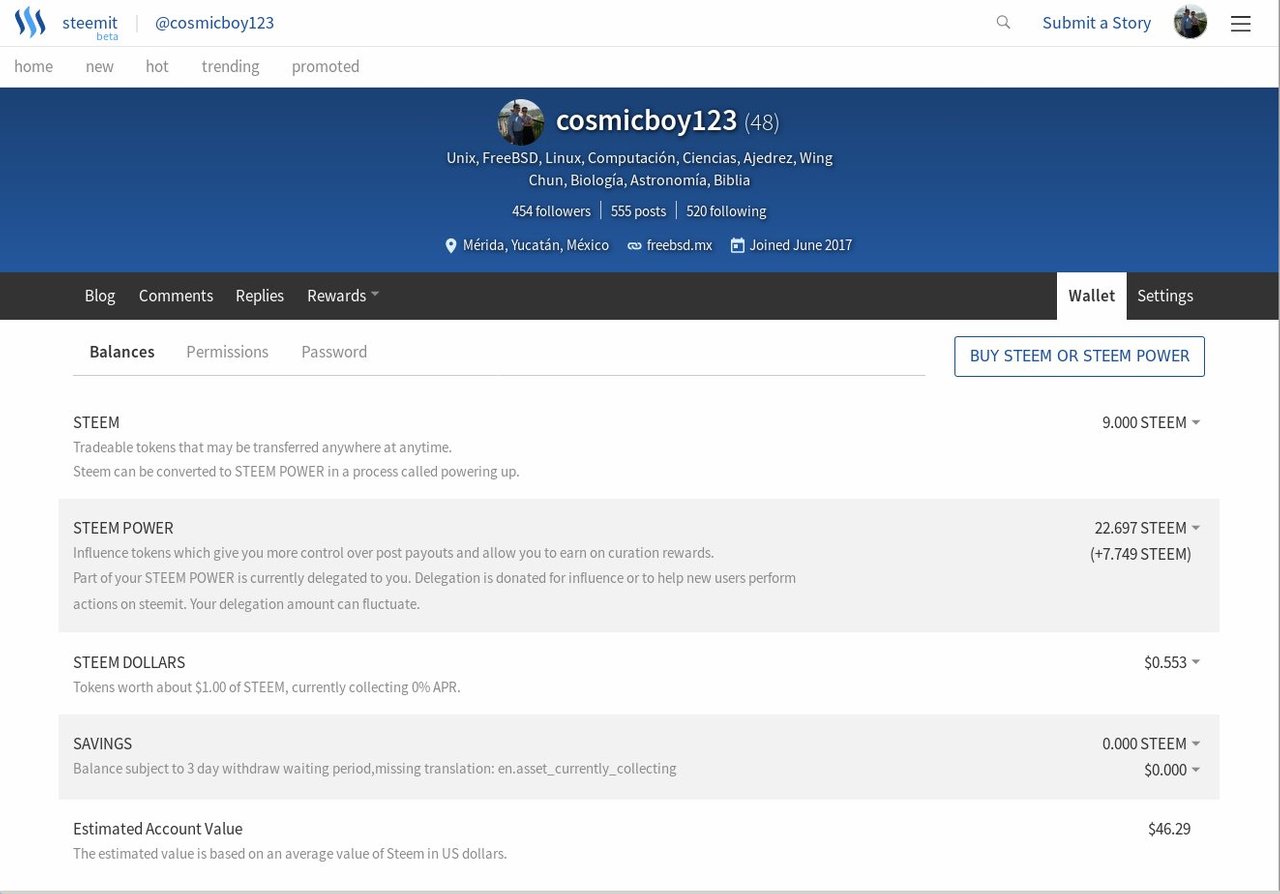Click the steemit beta wordmark

tap(90, 26)
